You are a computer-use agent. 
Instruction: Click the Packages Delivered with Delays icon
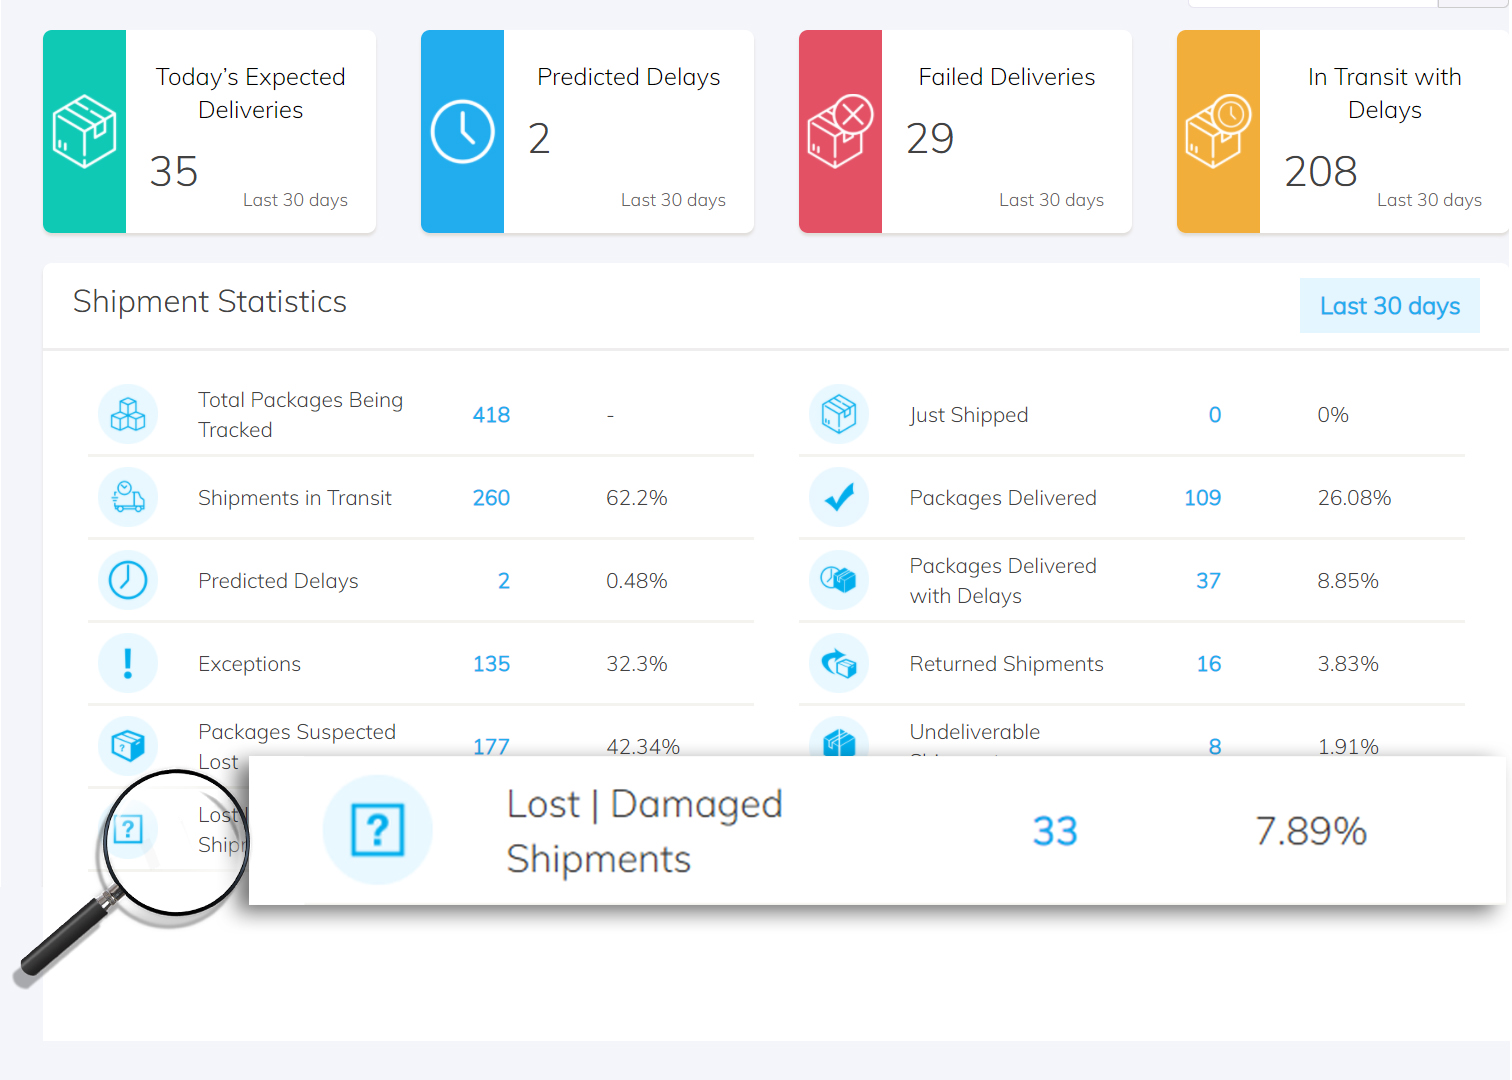839,580
